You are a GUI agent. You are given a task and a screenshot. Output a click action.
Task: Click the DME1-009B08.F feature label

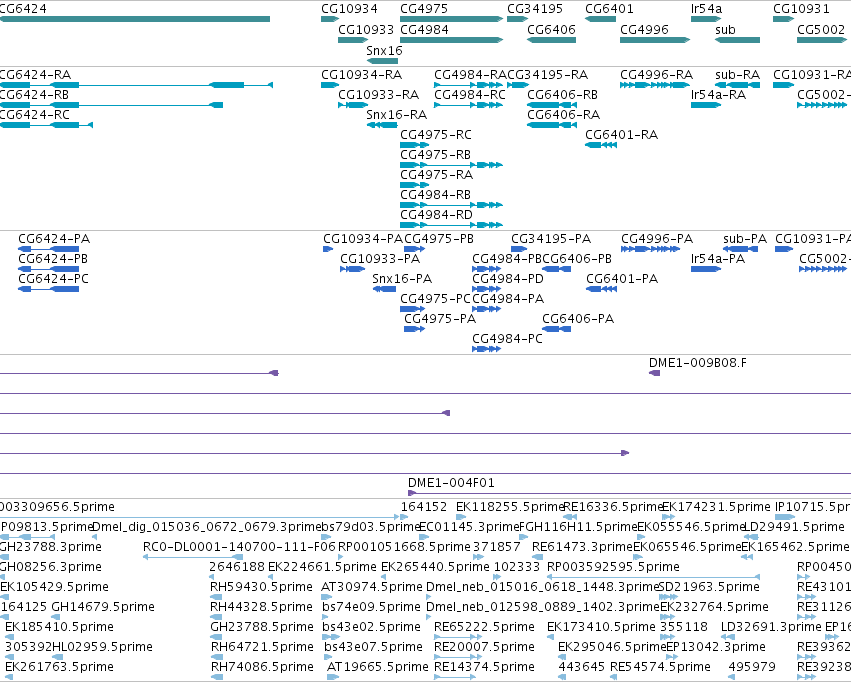[x=698, y=362]
